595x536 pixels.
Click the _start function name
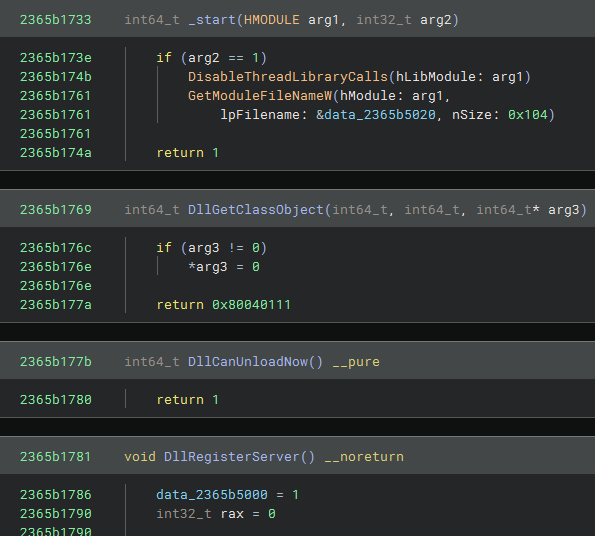212,20
